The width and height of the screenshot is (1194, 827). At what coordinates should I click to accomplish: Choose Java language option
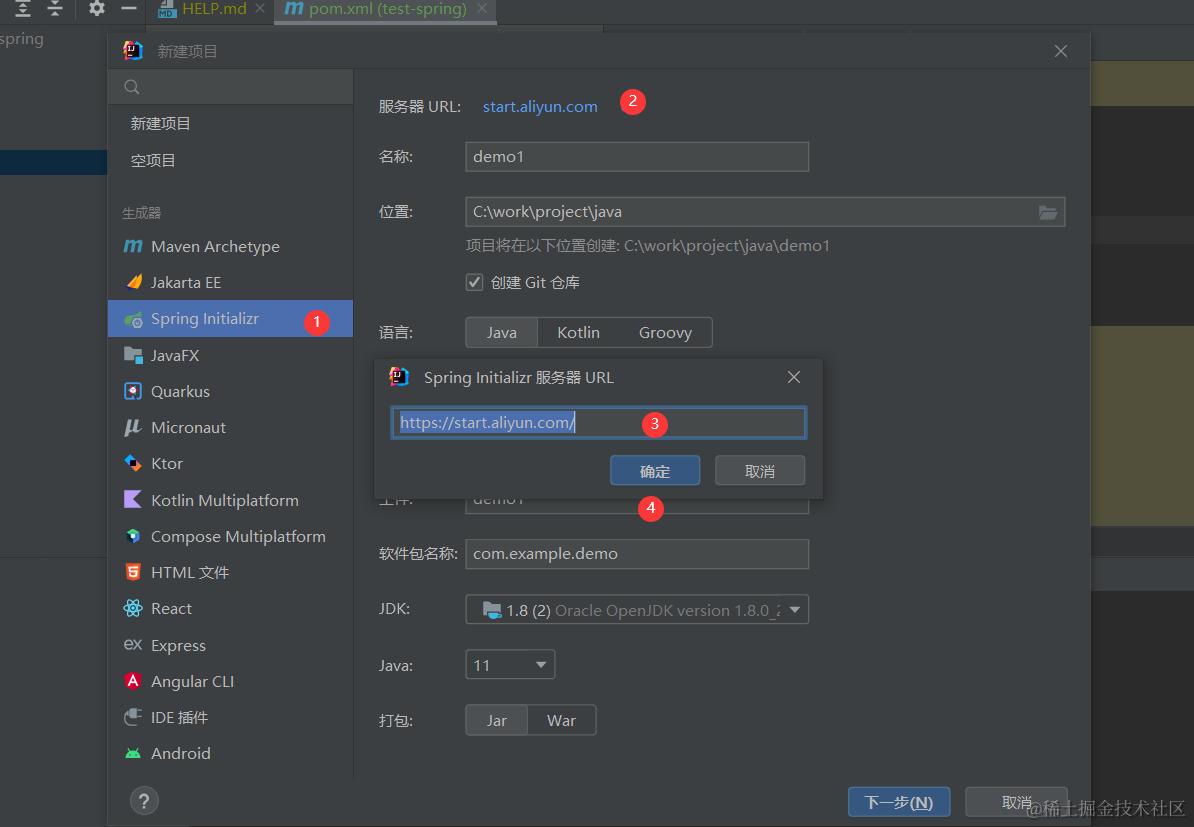tap(502, 333)
